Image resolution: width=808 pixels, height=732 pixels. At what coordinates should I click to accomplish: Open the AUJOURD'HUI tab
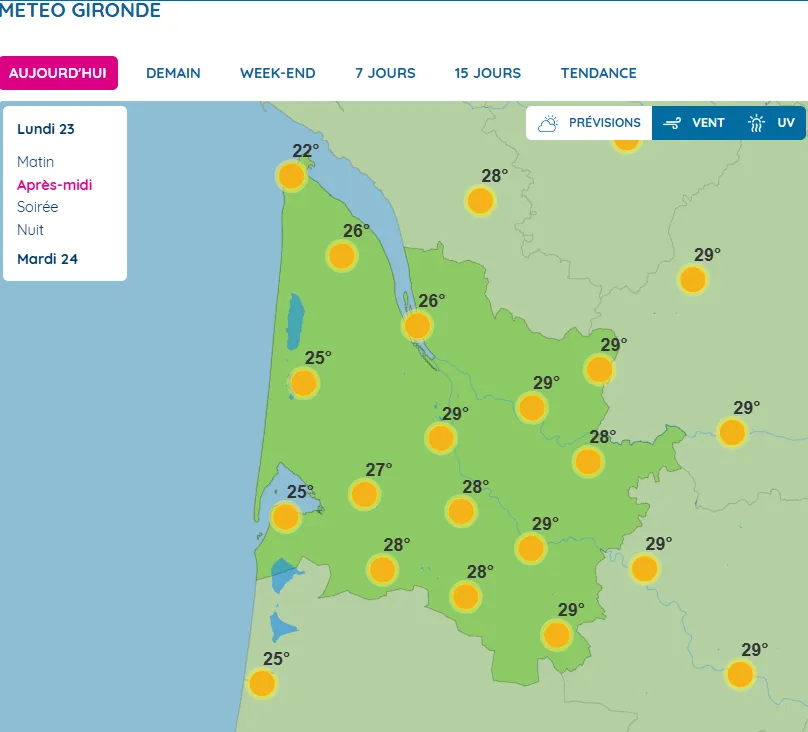[x=59, y=73]
